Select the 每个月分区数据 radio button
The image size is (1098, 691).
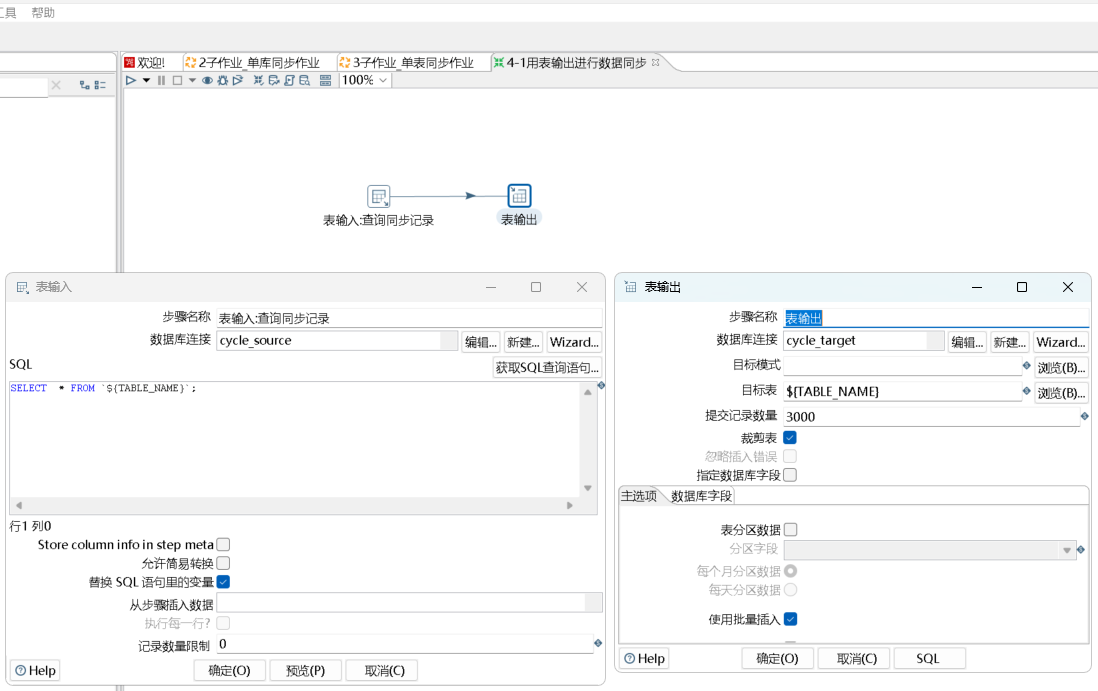point(791,571)
